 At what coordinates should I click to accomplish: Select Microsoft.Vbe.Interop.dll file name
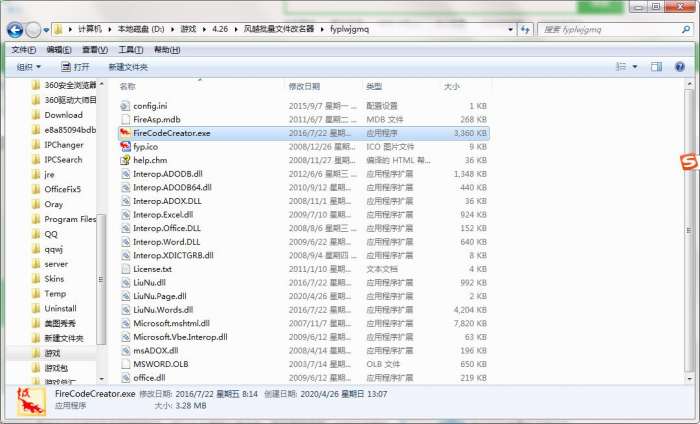[x=180, y=337]
